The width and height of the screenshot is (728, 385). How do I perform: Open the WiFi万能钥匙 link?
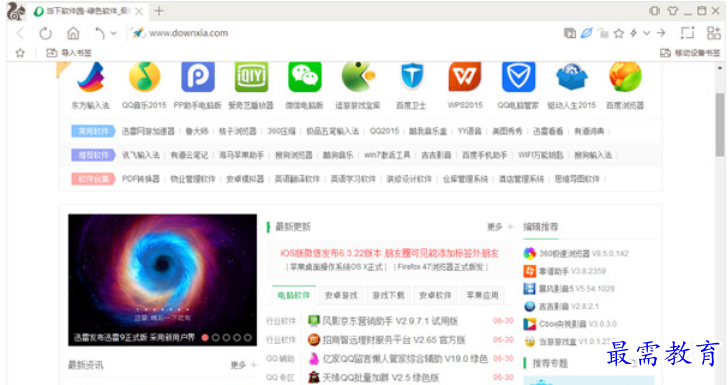click(540, 155)
